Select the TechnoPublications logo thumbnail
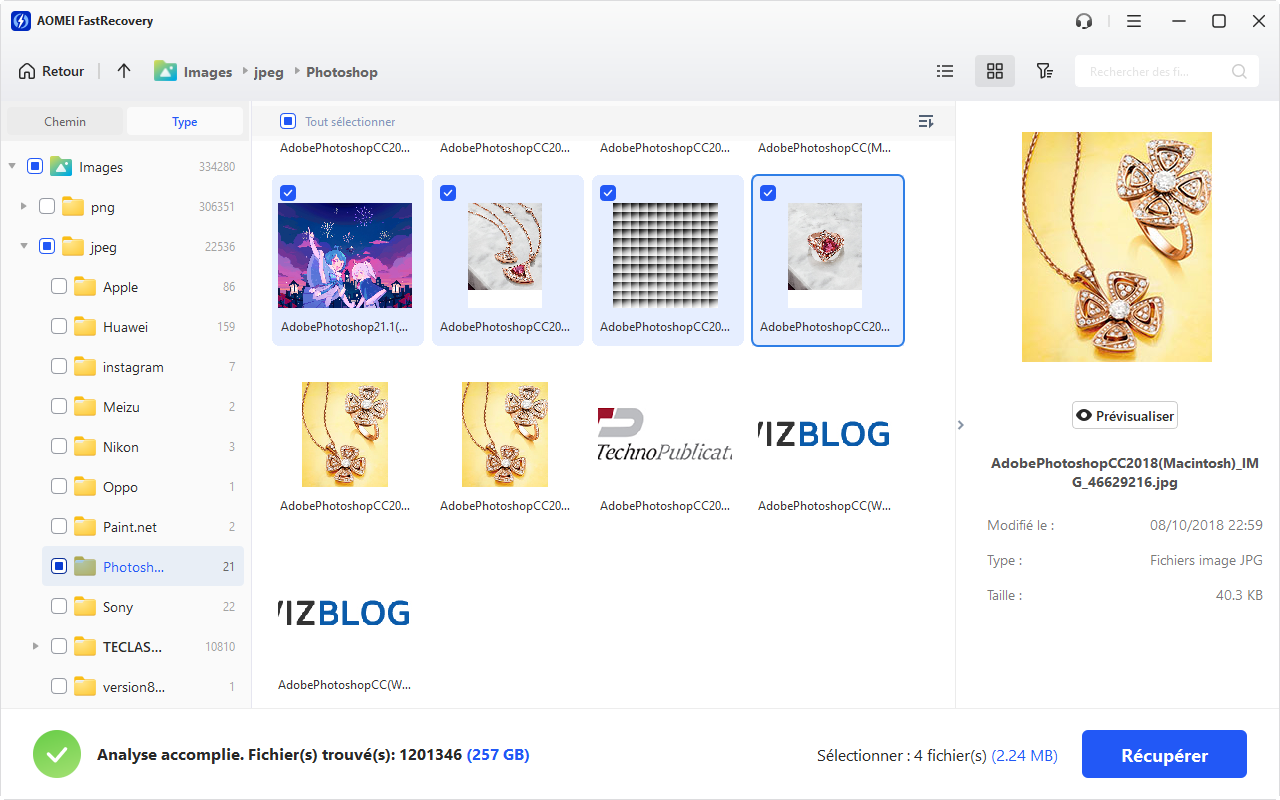 665,435
